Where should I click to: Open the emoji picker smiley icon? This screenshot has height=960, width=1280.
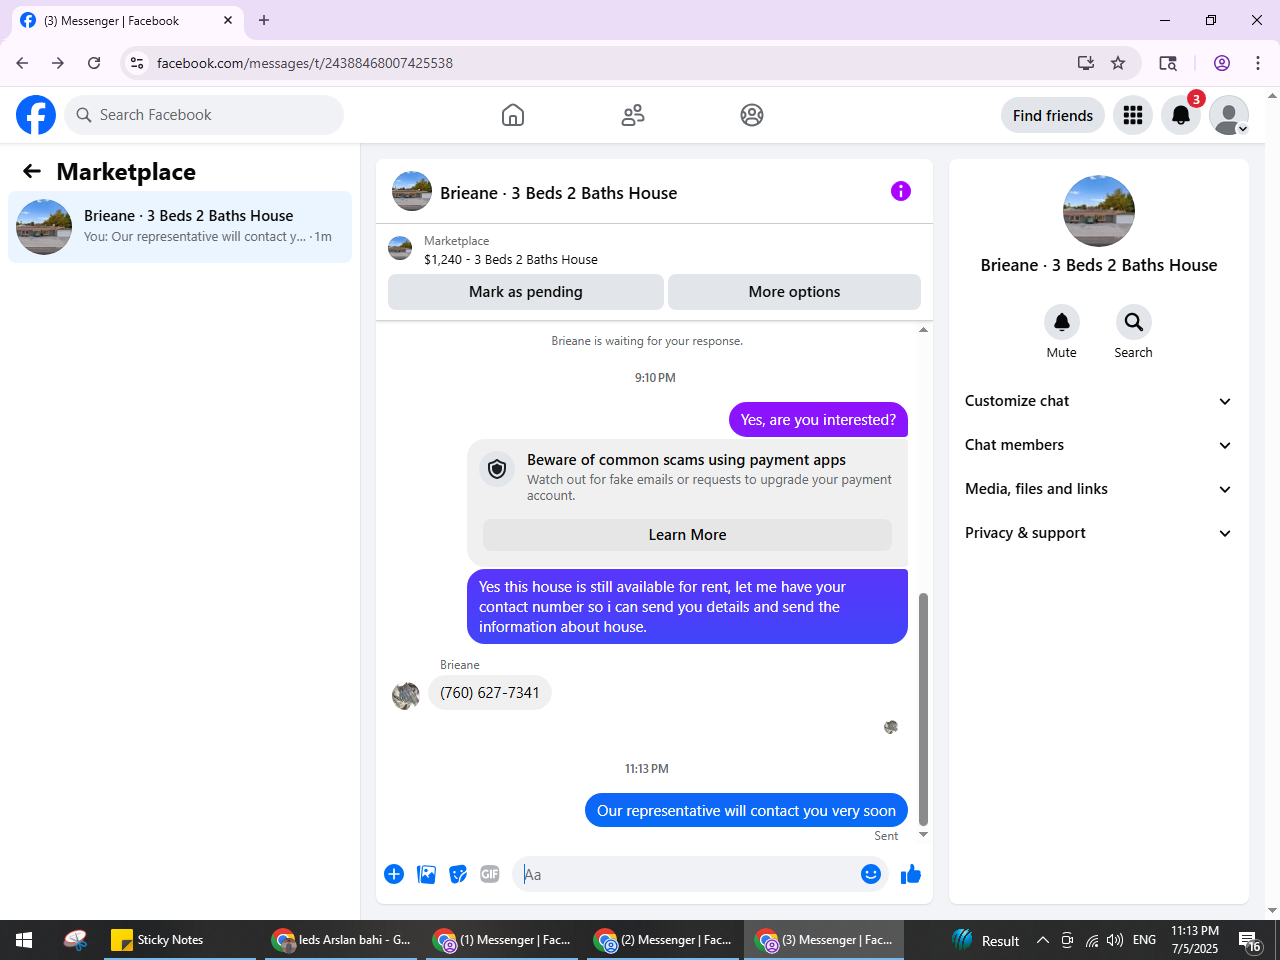(871, 874)
